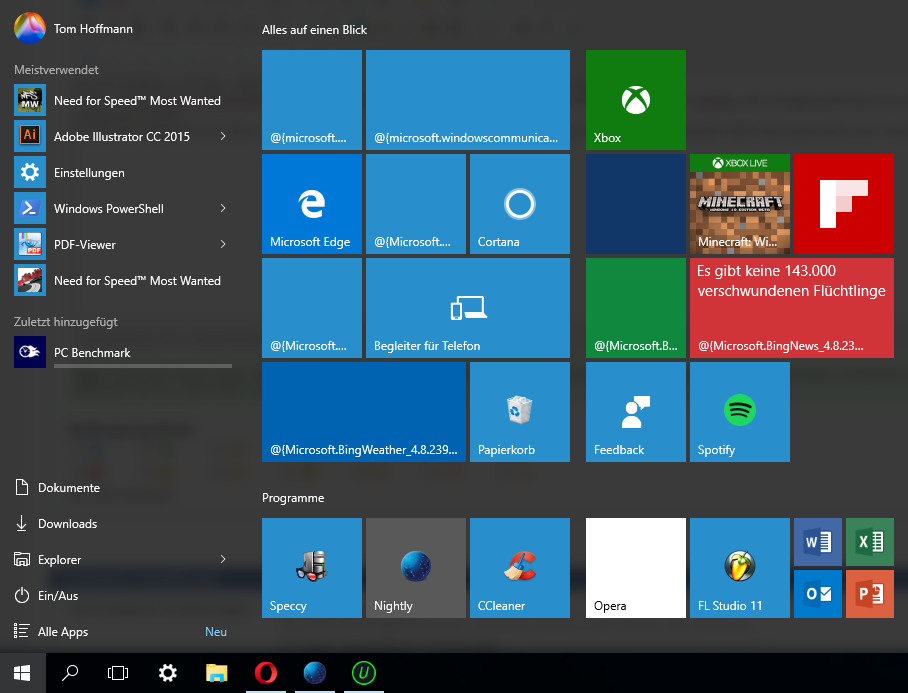Open the PowerPoint small tile

(x=870, y=594)
